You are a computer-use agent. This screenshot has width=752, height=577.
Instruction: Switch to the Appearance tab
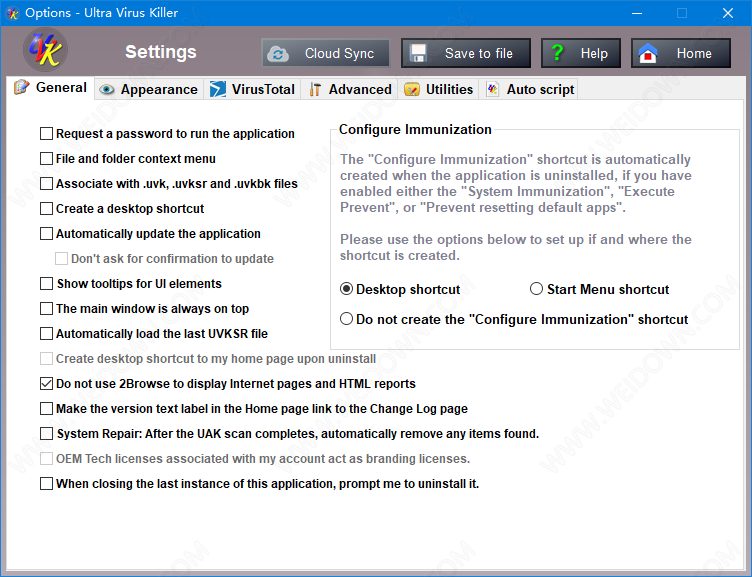(x=149, y=90)
